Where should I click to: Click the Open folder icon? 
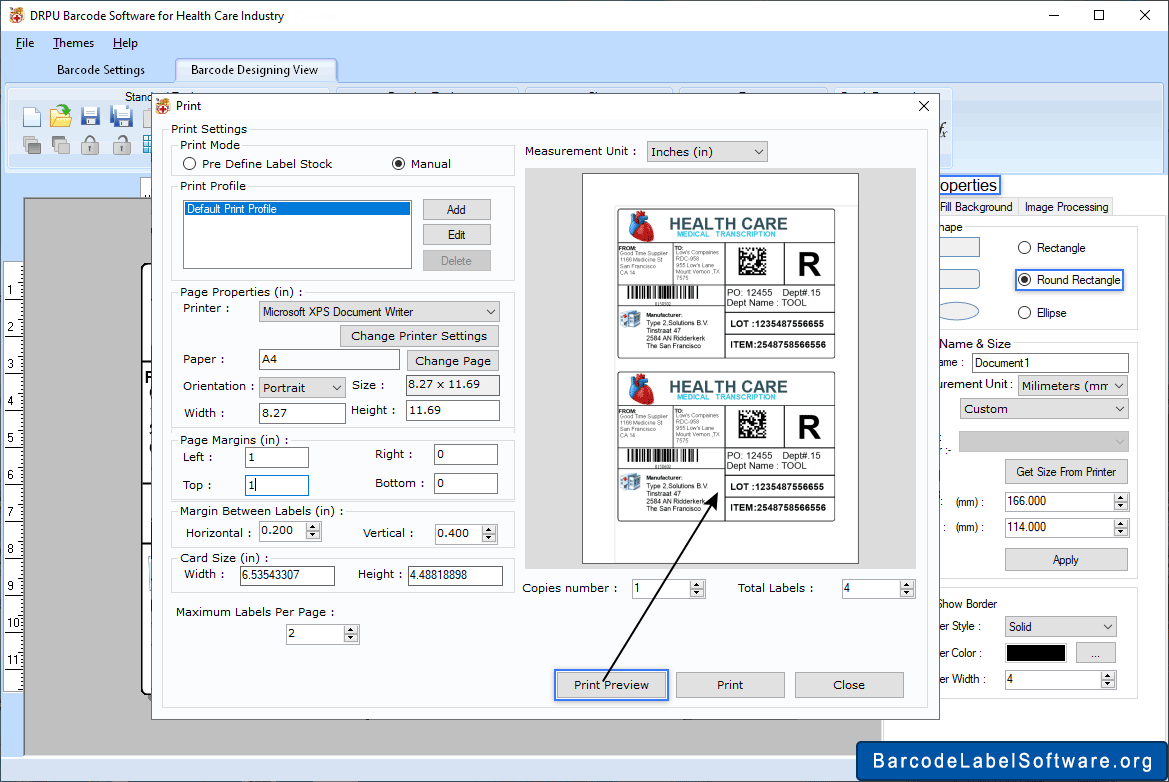tap(61, 116)
